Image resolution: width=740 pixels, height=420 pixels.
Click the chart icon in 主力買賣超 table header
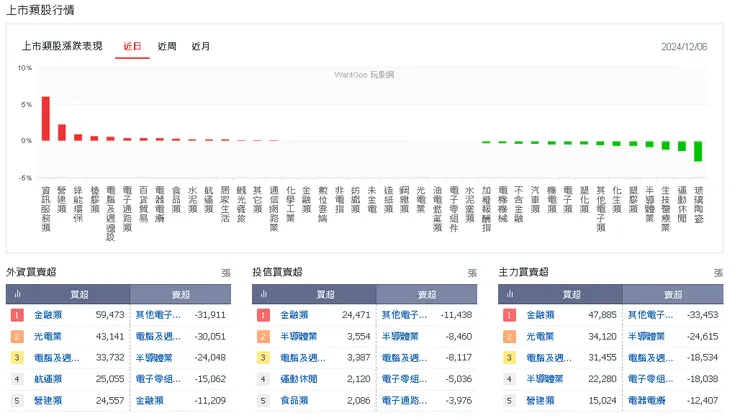pyautogui.click(x=510, y=294)
